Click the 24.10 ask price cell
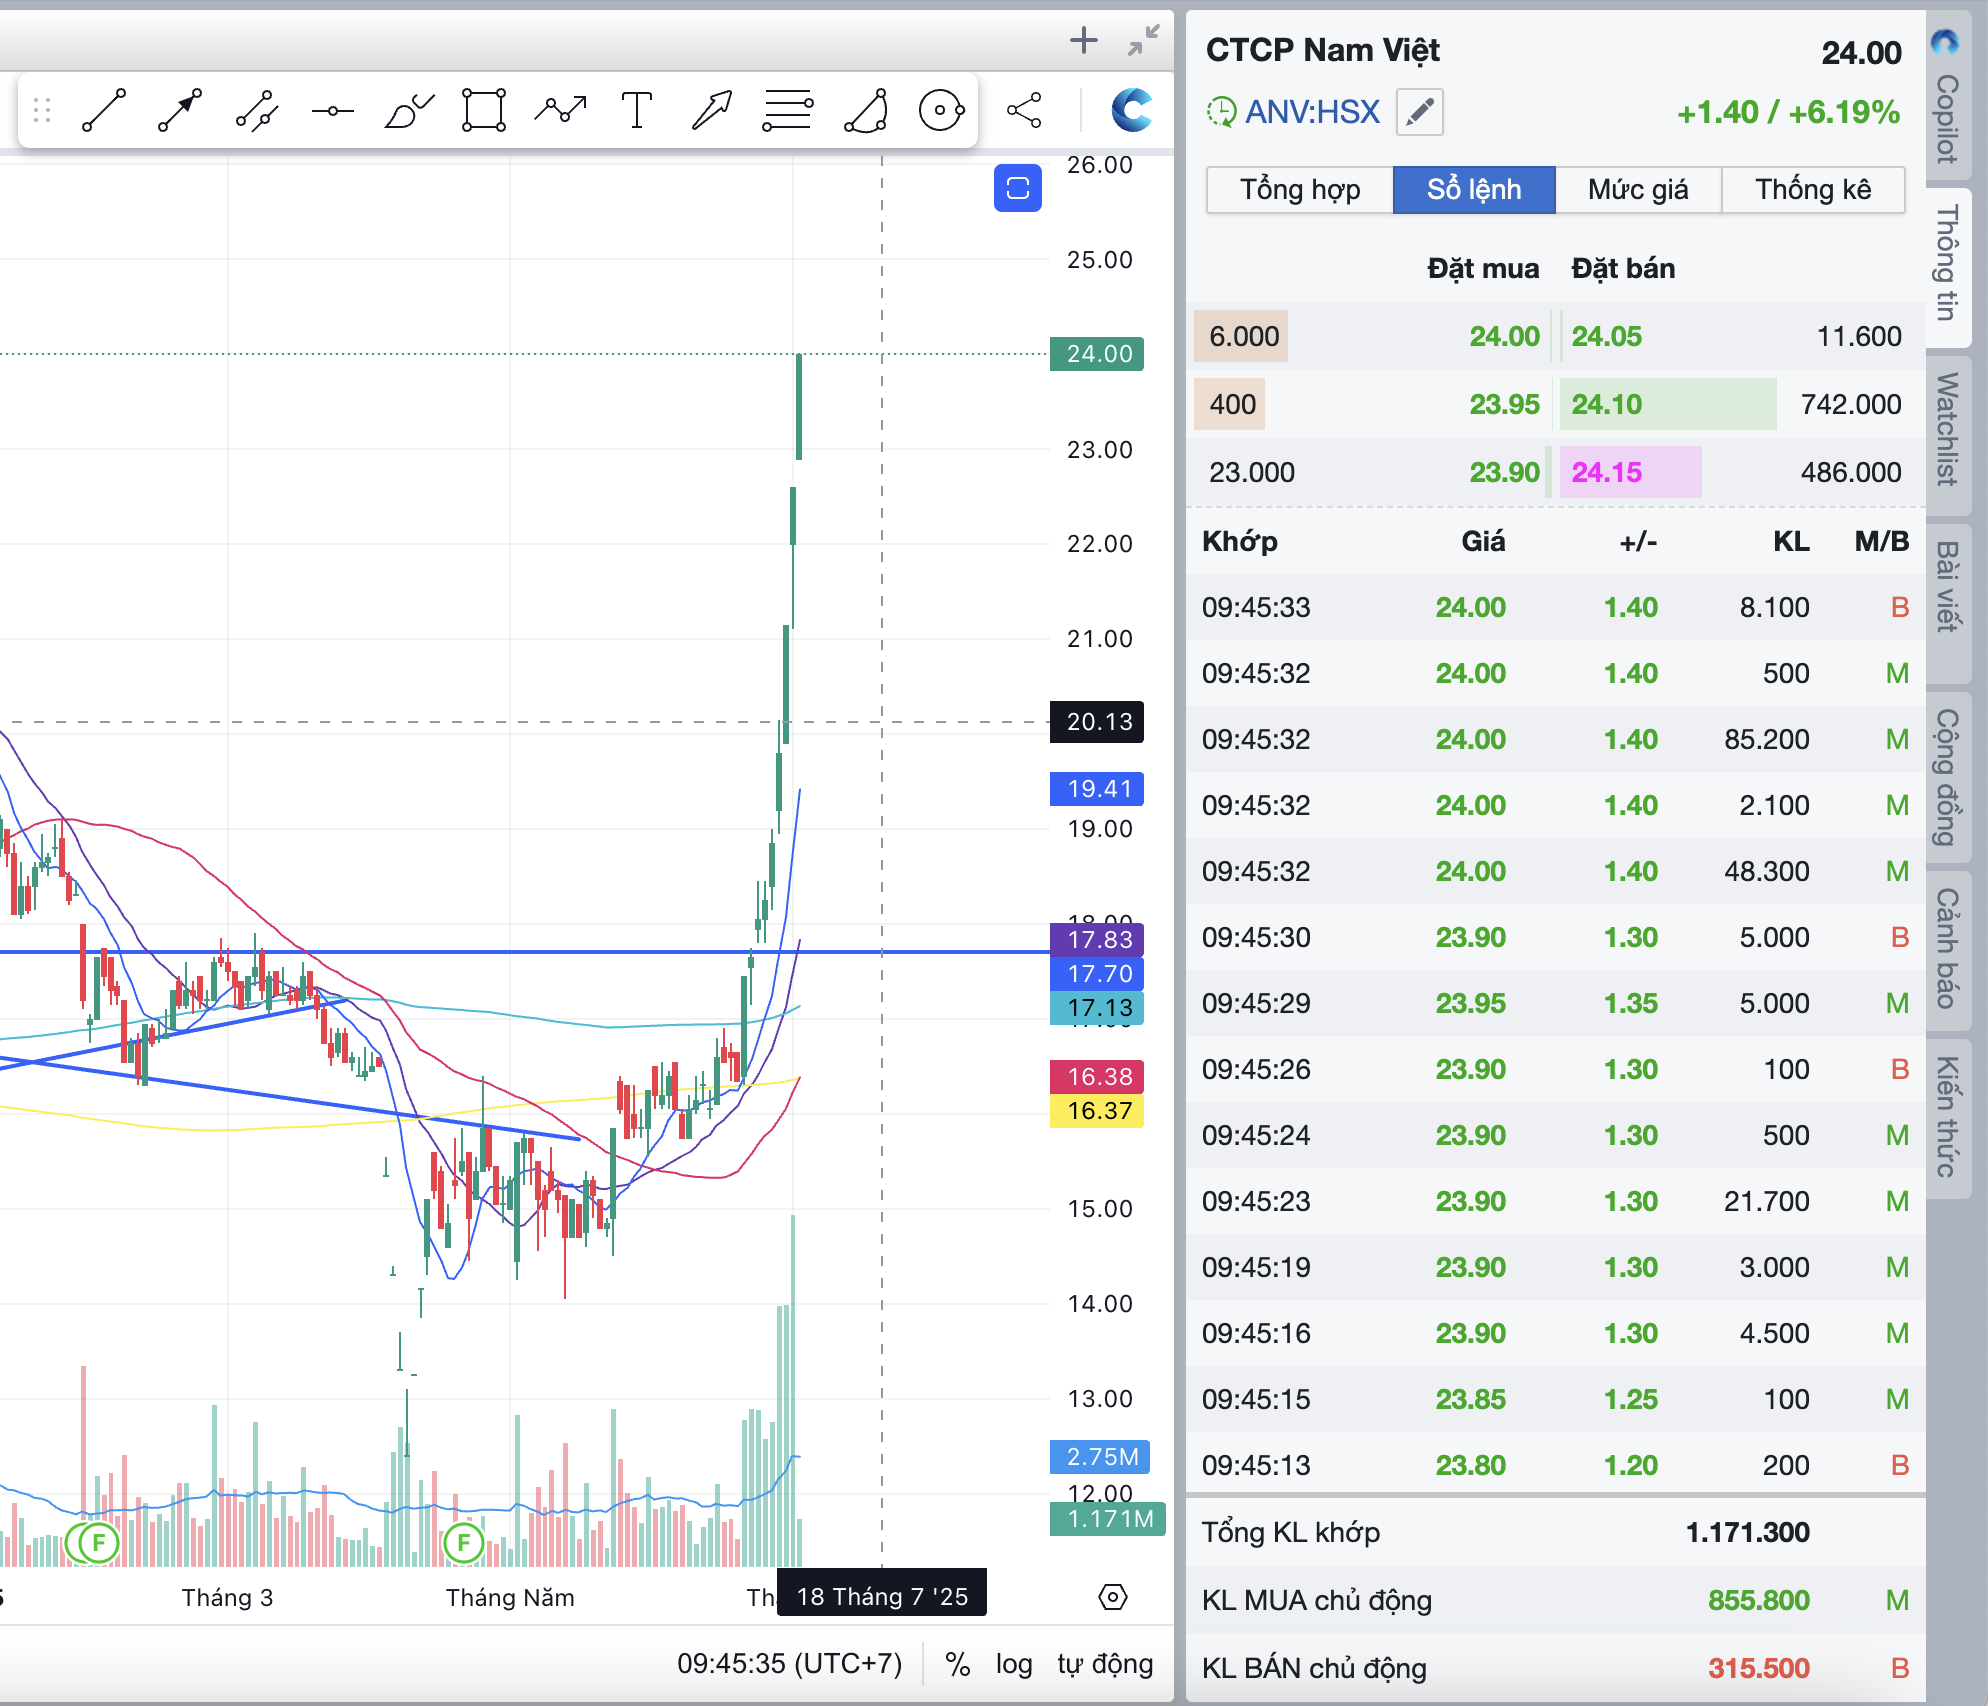Viewport: 1988px width, 1706px height. [1606, 404]
